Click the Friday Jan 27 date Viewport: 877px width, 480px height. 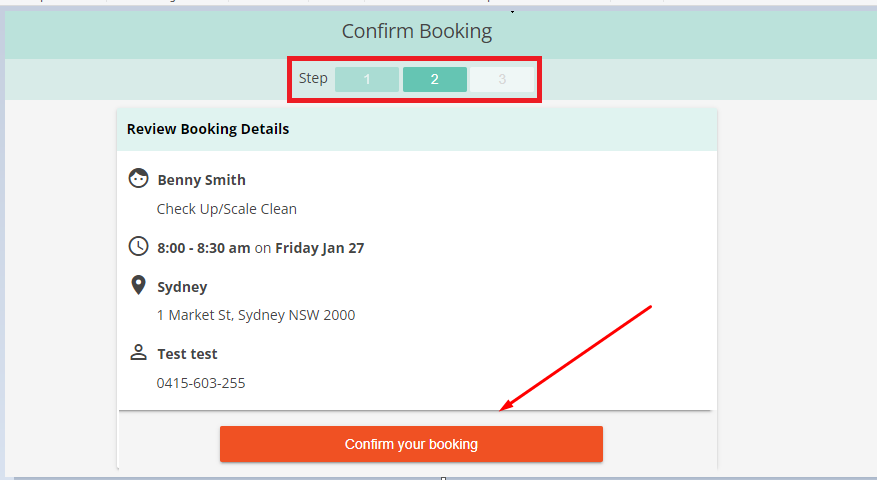(319, 248)
